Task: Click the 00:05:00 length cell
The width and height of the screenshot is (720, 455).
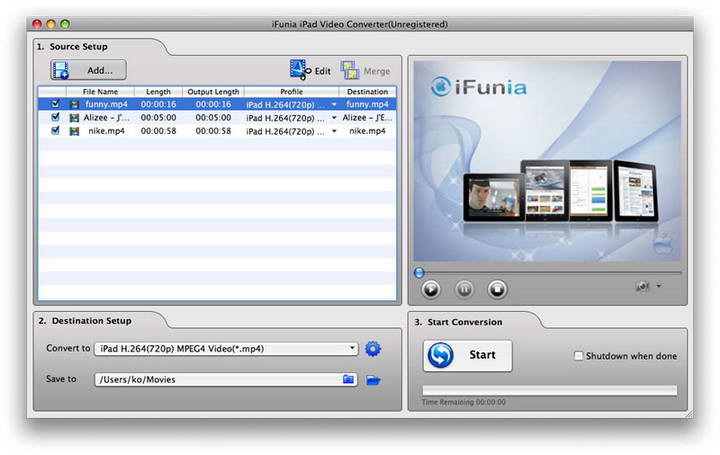Action: pyautogui.click(x=158, y=118)
